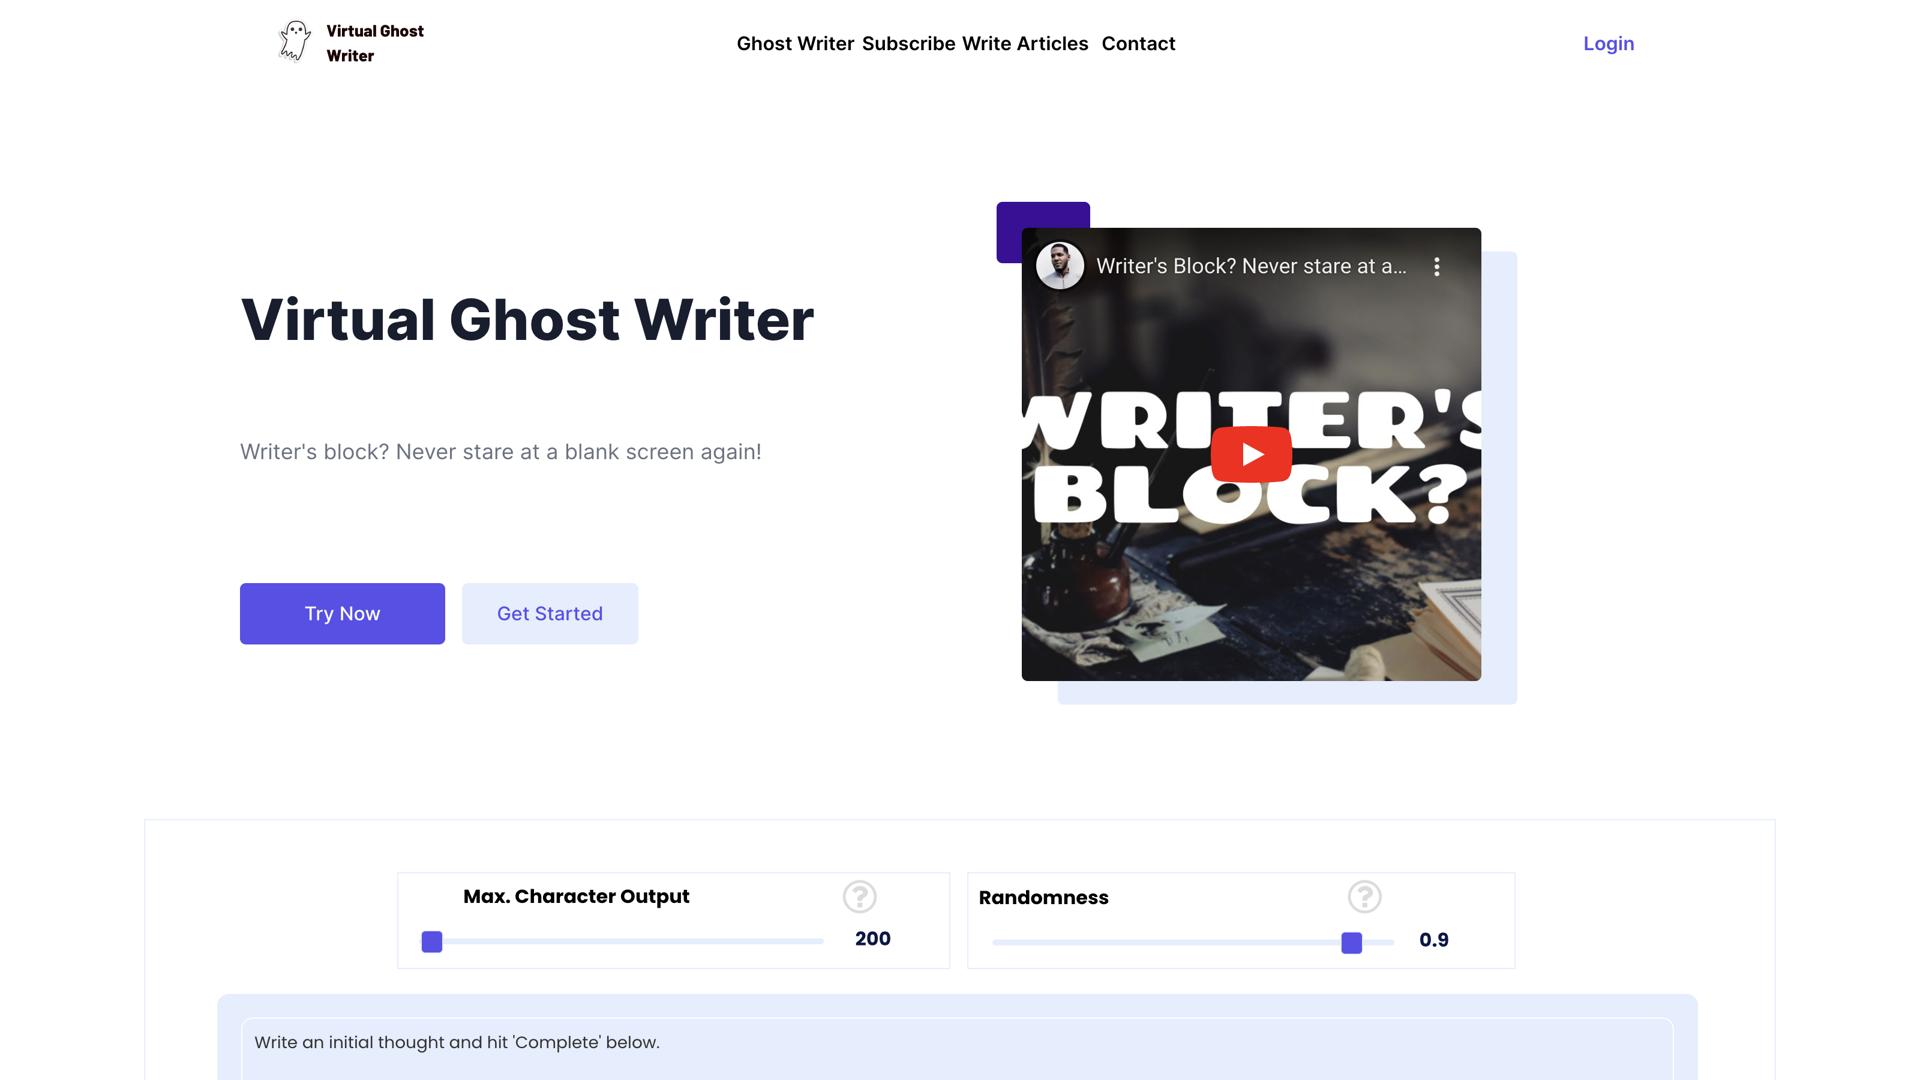
Task: Select Subscribe in the navigation bar
Action: click(908, 44)
